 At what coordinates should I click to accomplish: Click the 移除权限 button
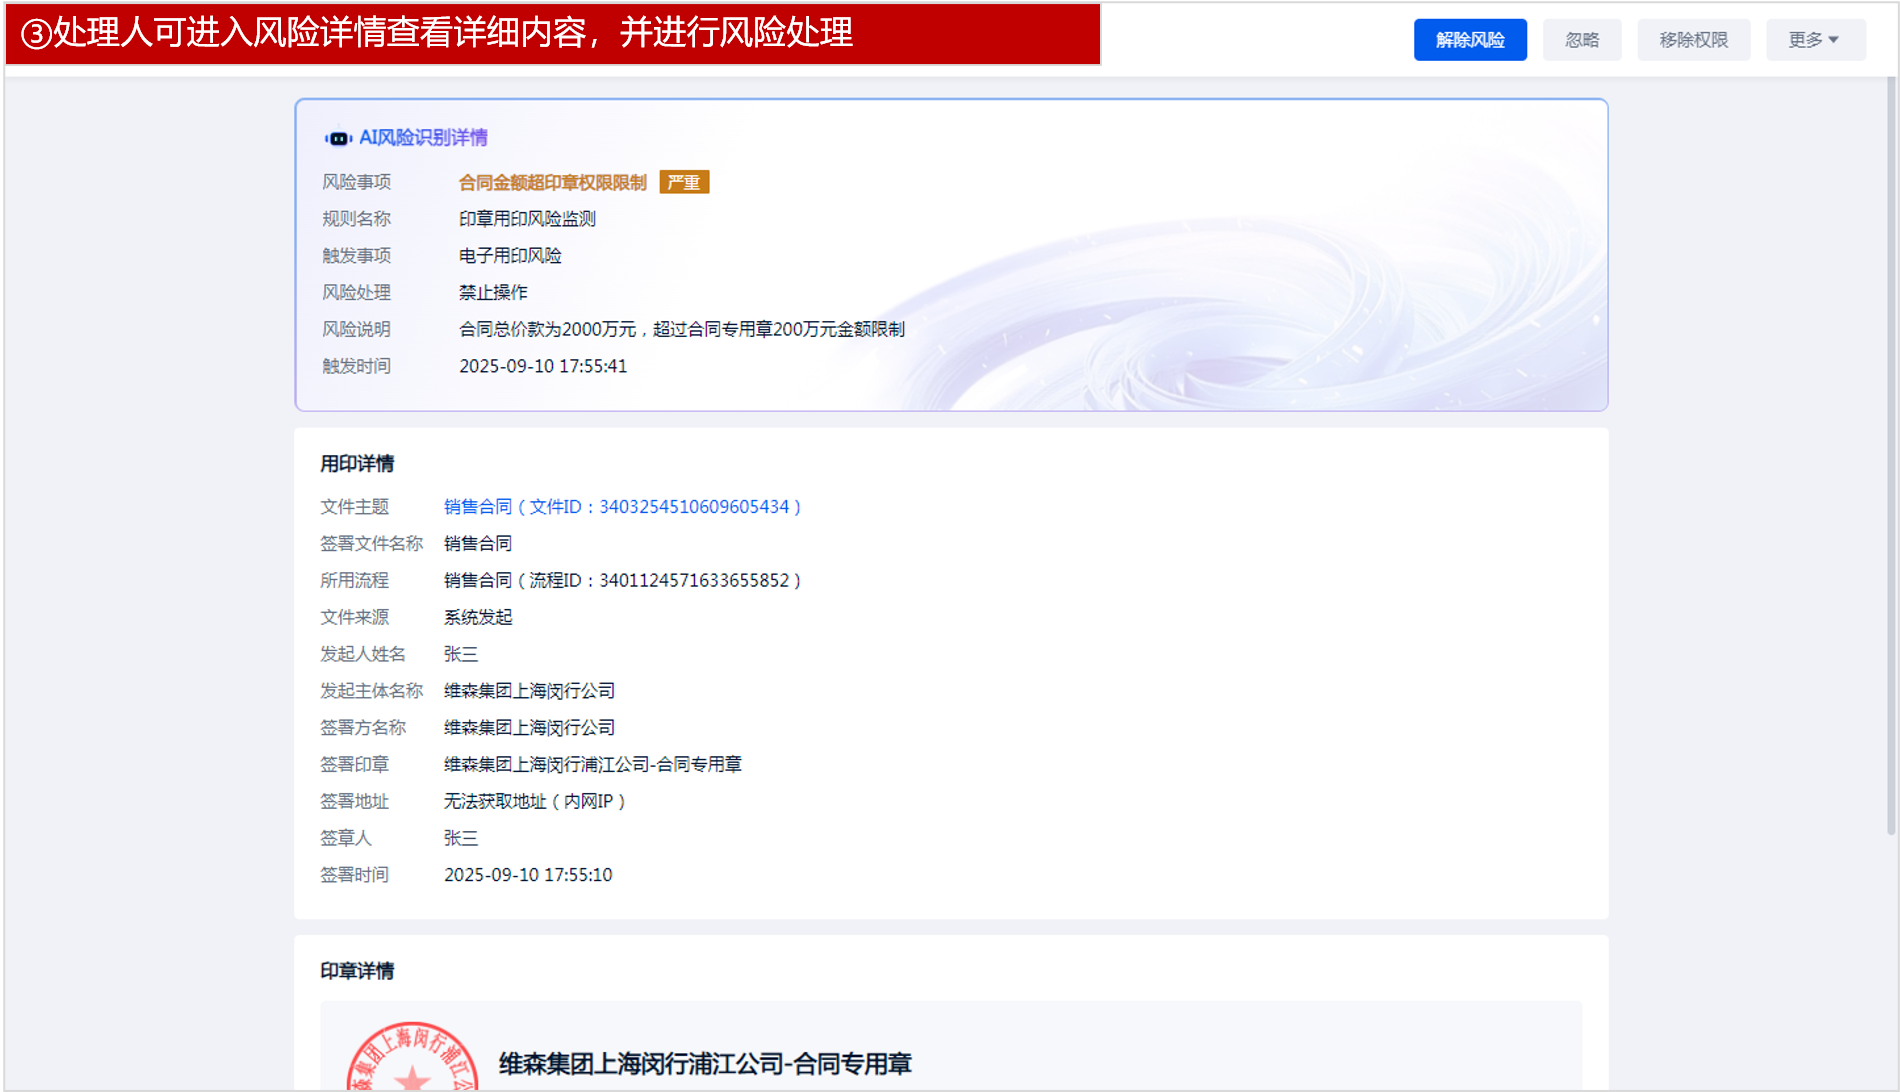(x=1693, y=40)
